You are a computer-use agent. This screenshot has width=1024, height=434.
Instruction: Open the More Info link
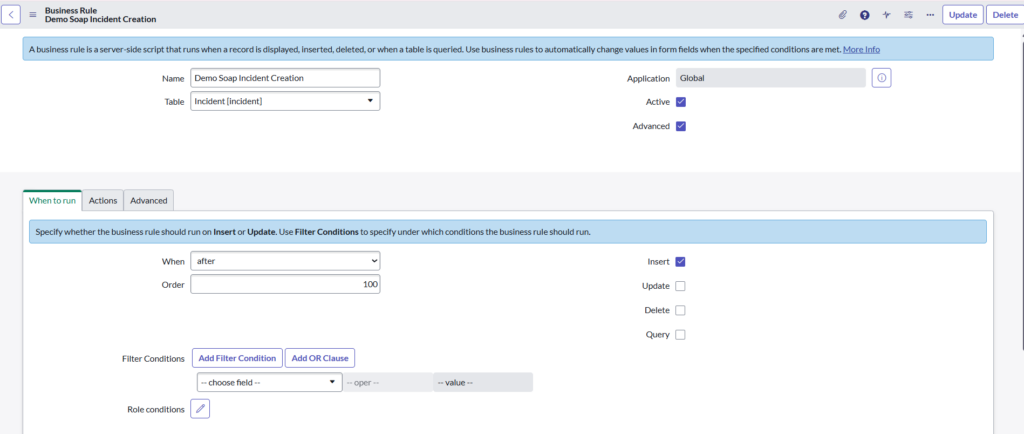pyautogui.click(x=861, y=49)
